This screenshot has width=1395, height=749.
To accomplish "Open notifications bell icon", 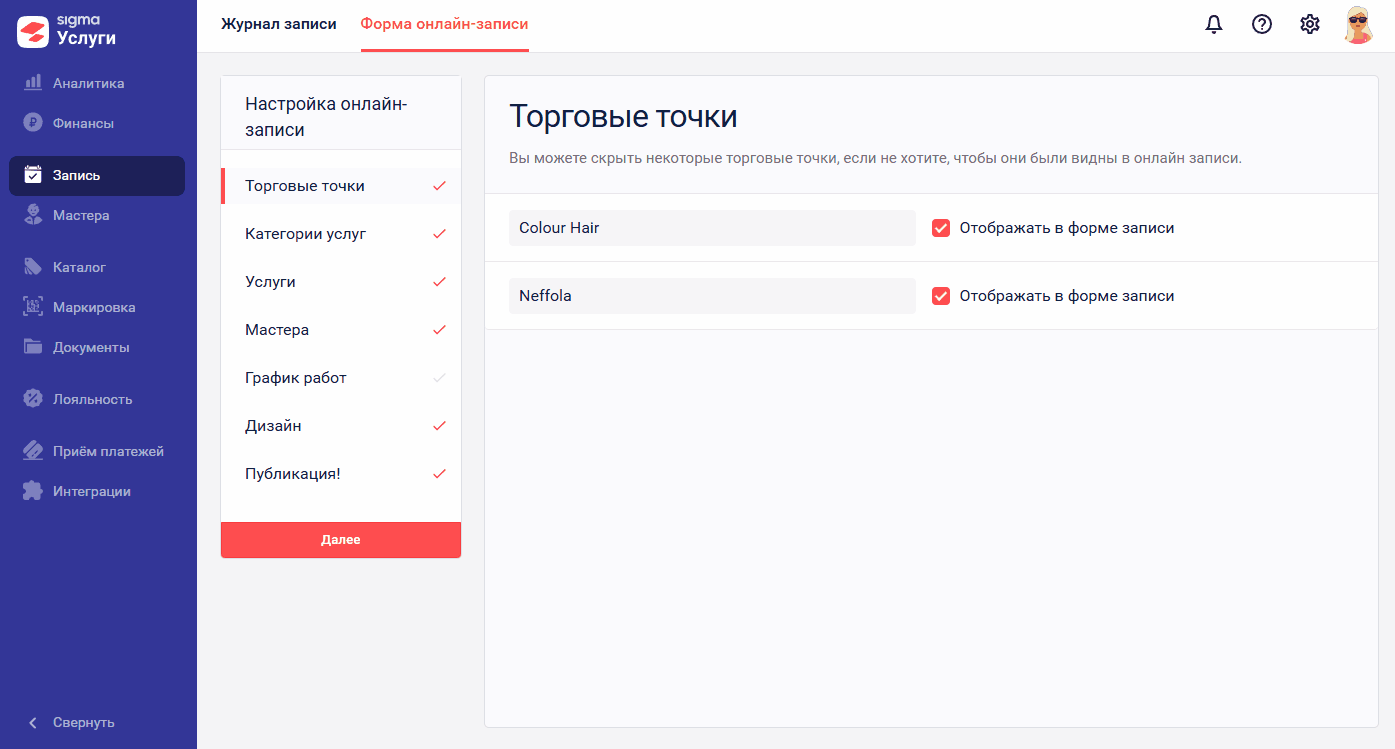I will (1214, 25).
